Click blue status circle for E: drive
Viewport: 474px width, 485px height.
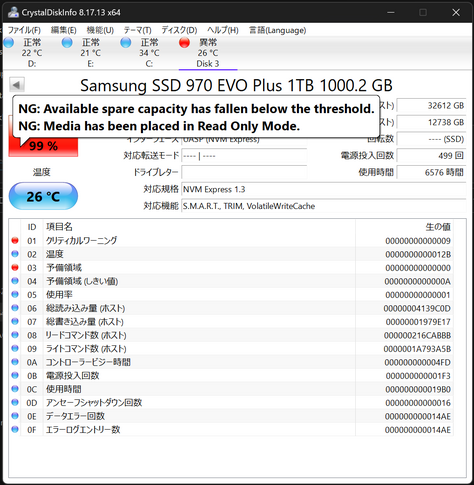pos(67,43)
